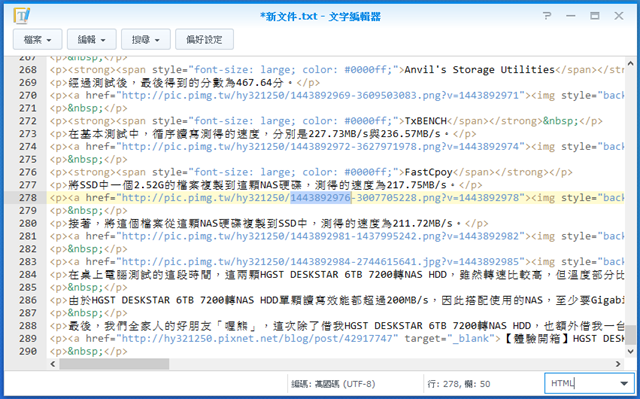Open the 檔案 dropdown menu
The width and height of the screenshot is (640, 399).
(x=38, y=40)
